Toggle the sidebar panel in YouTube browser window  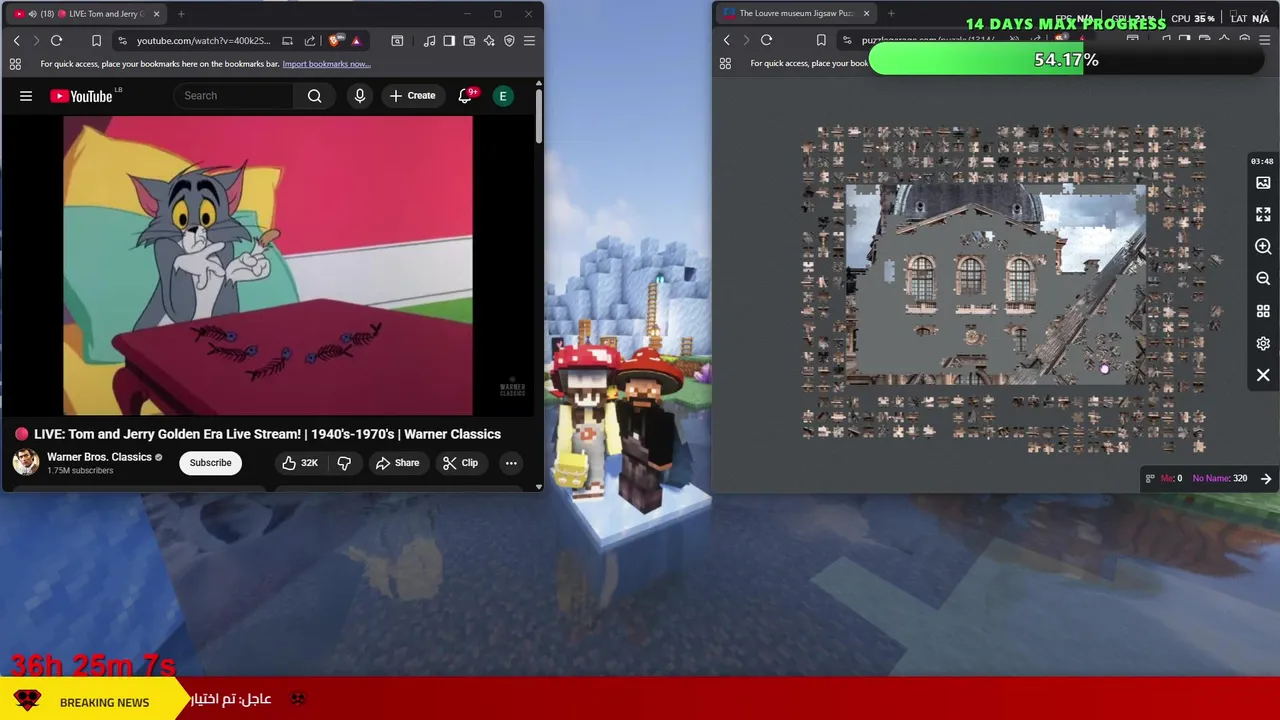[449, 41]
